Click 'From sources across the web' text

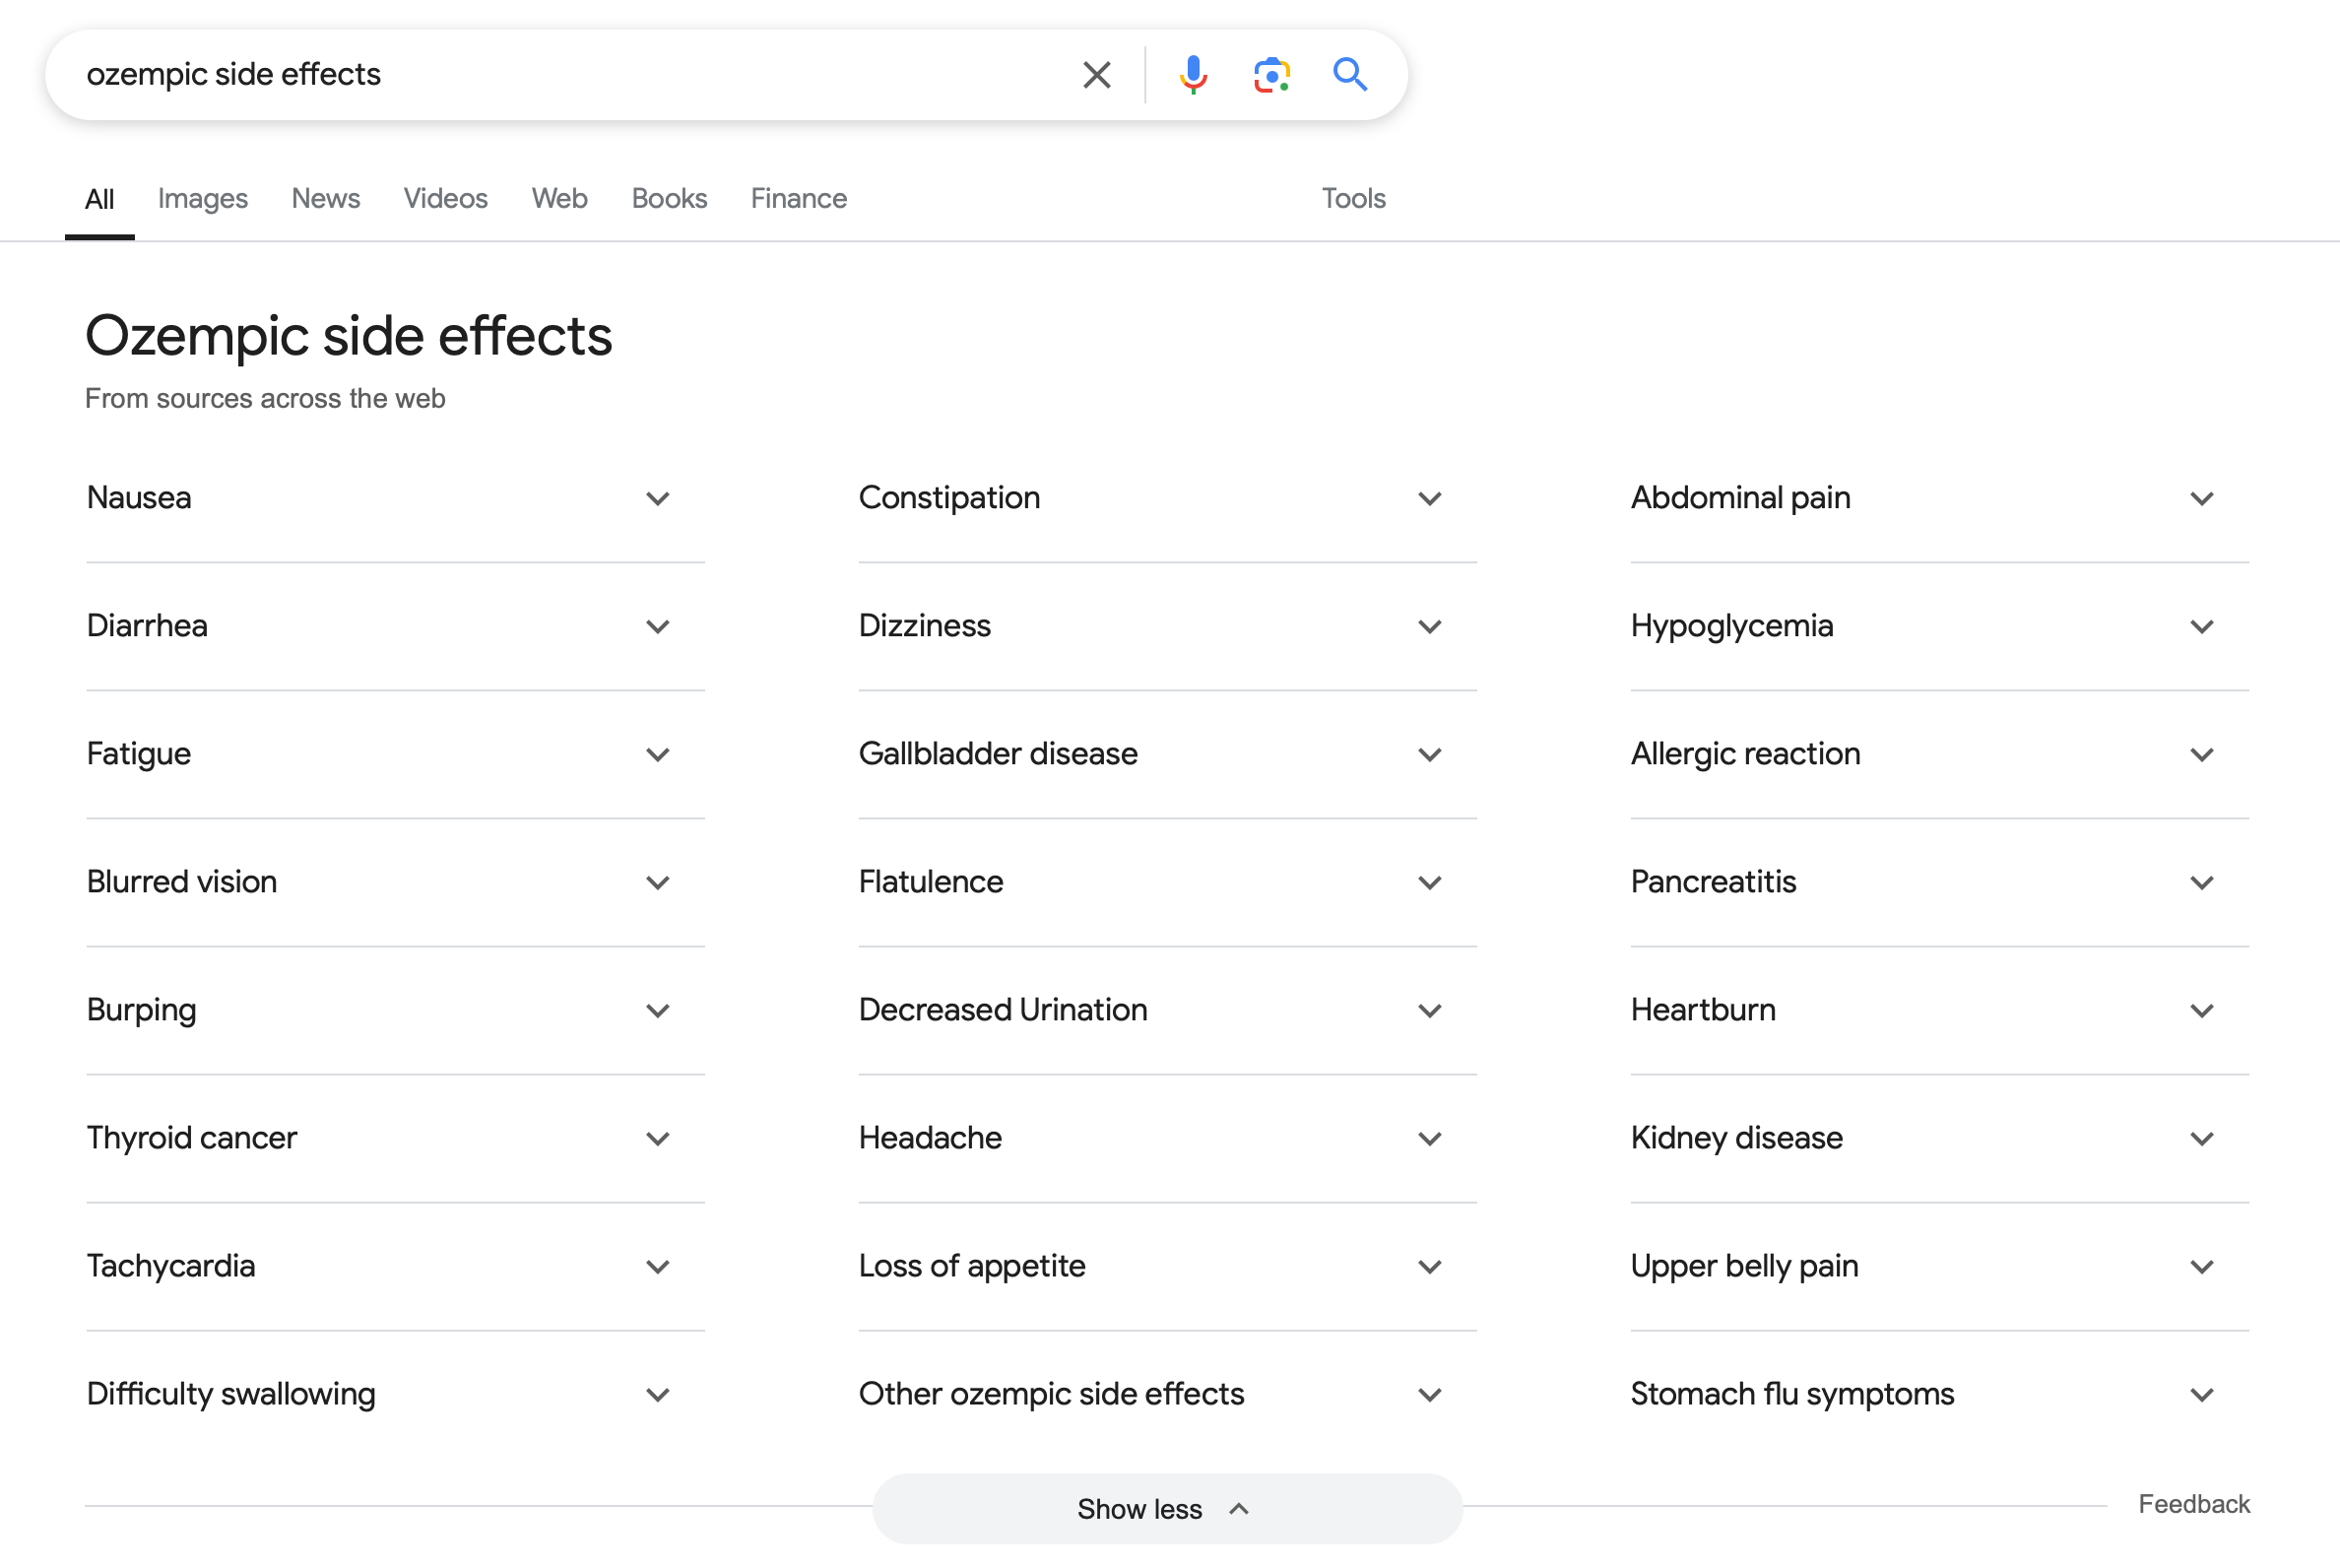[x=265, y=399]
